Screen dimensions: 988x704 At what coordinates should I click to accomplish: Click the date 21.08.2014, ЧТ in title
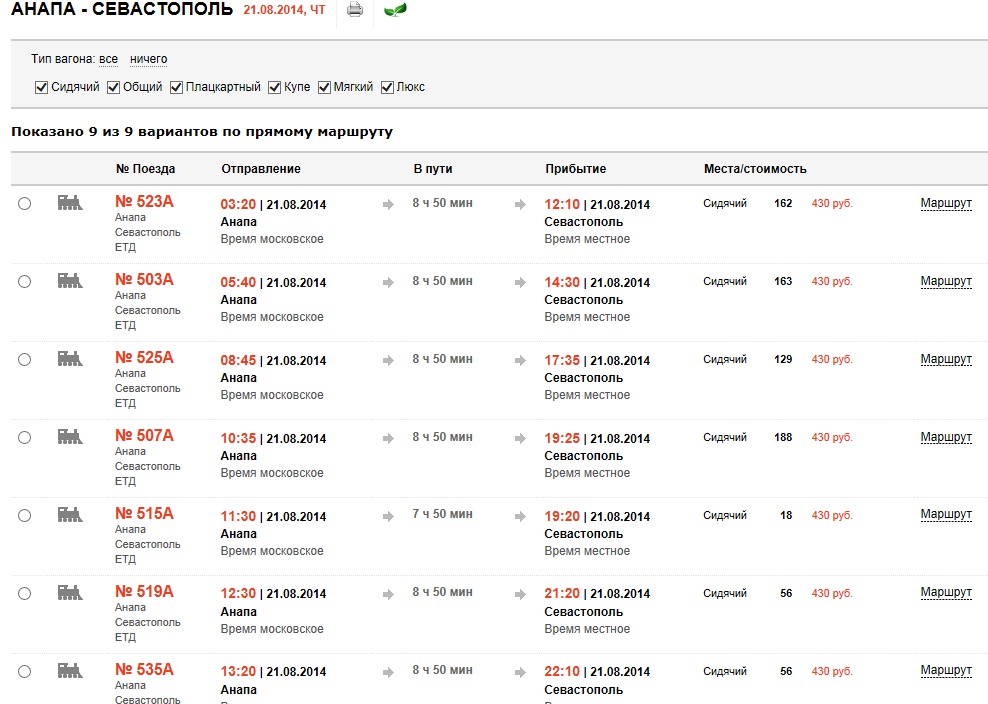pos(284,10)
